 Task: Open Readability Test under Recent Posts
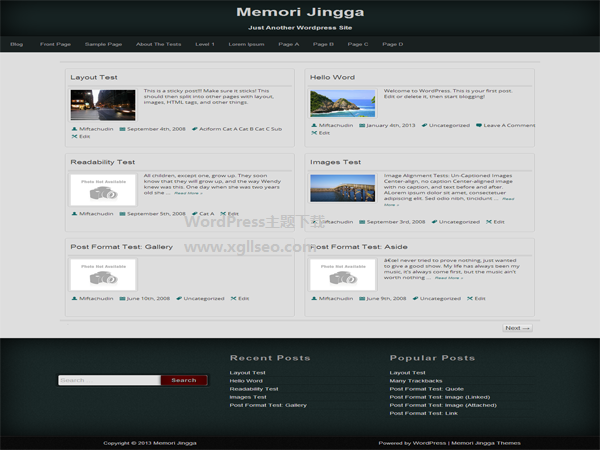(254, 389)
